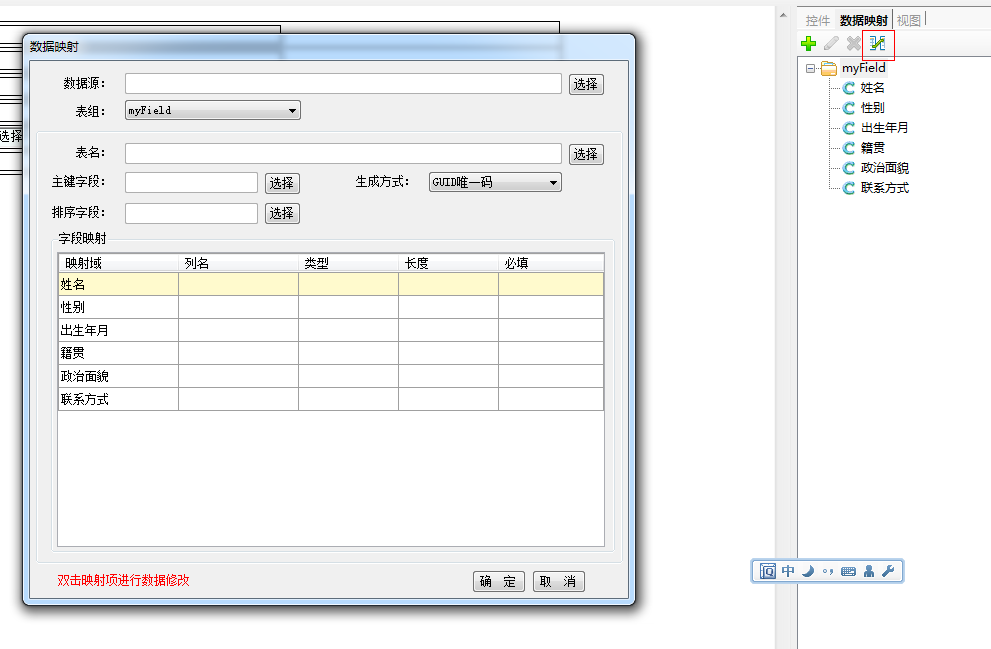Open the 表组 myField dropdown

coord(213,111)
